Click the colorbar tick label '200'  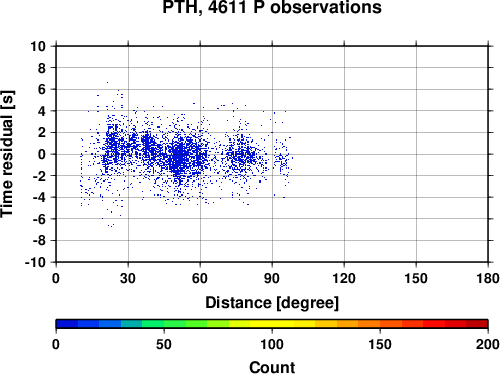(x=488, y=344)
